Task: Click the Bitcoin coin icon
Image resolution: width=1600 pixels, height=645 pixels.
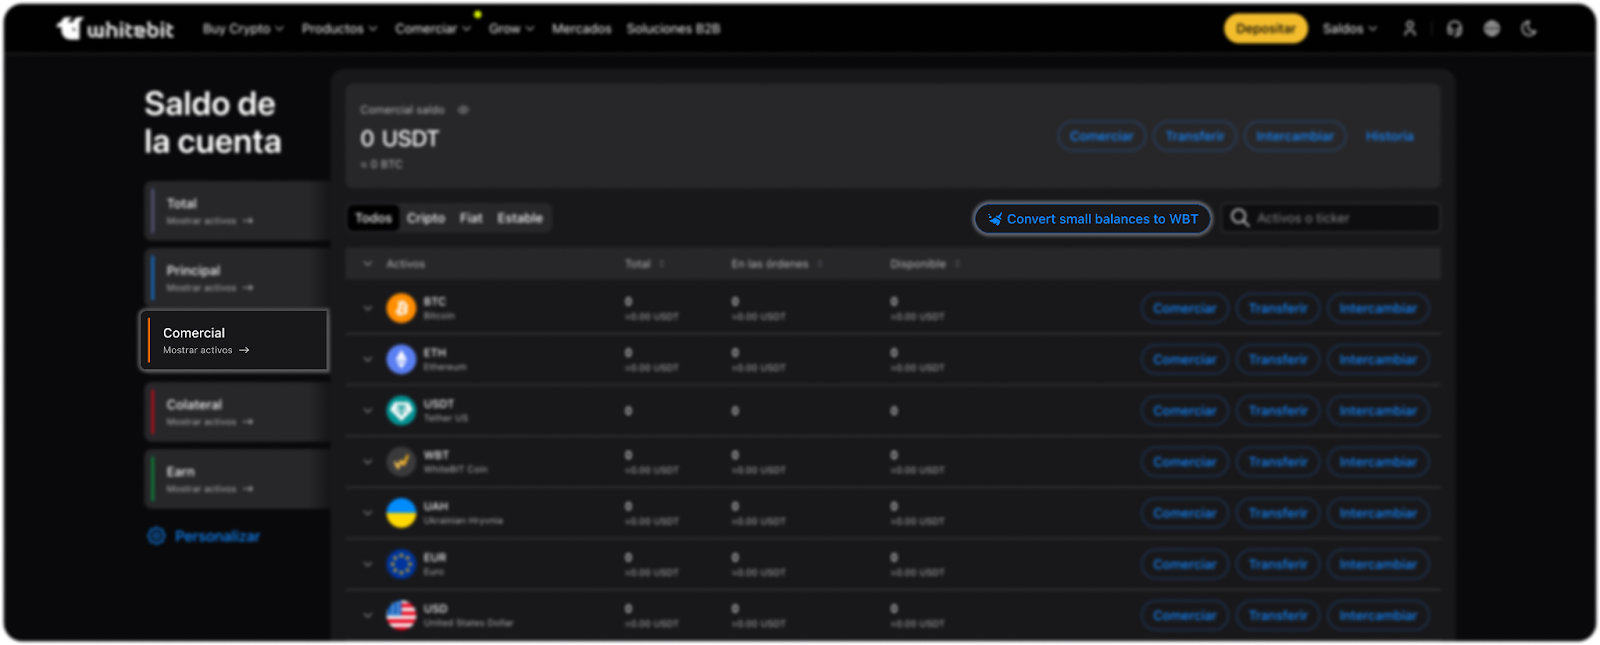Action: [x=401, y=308]
